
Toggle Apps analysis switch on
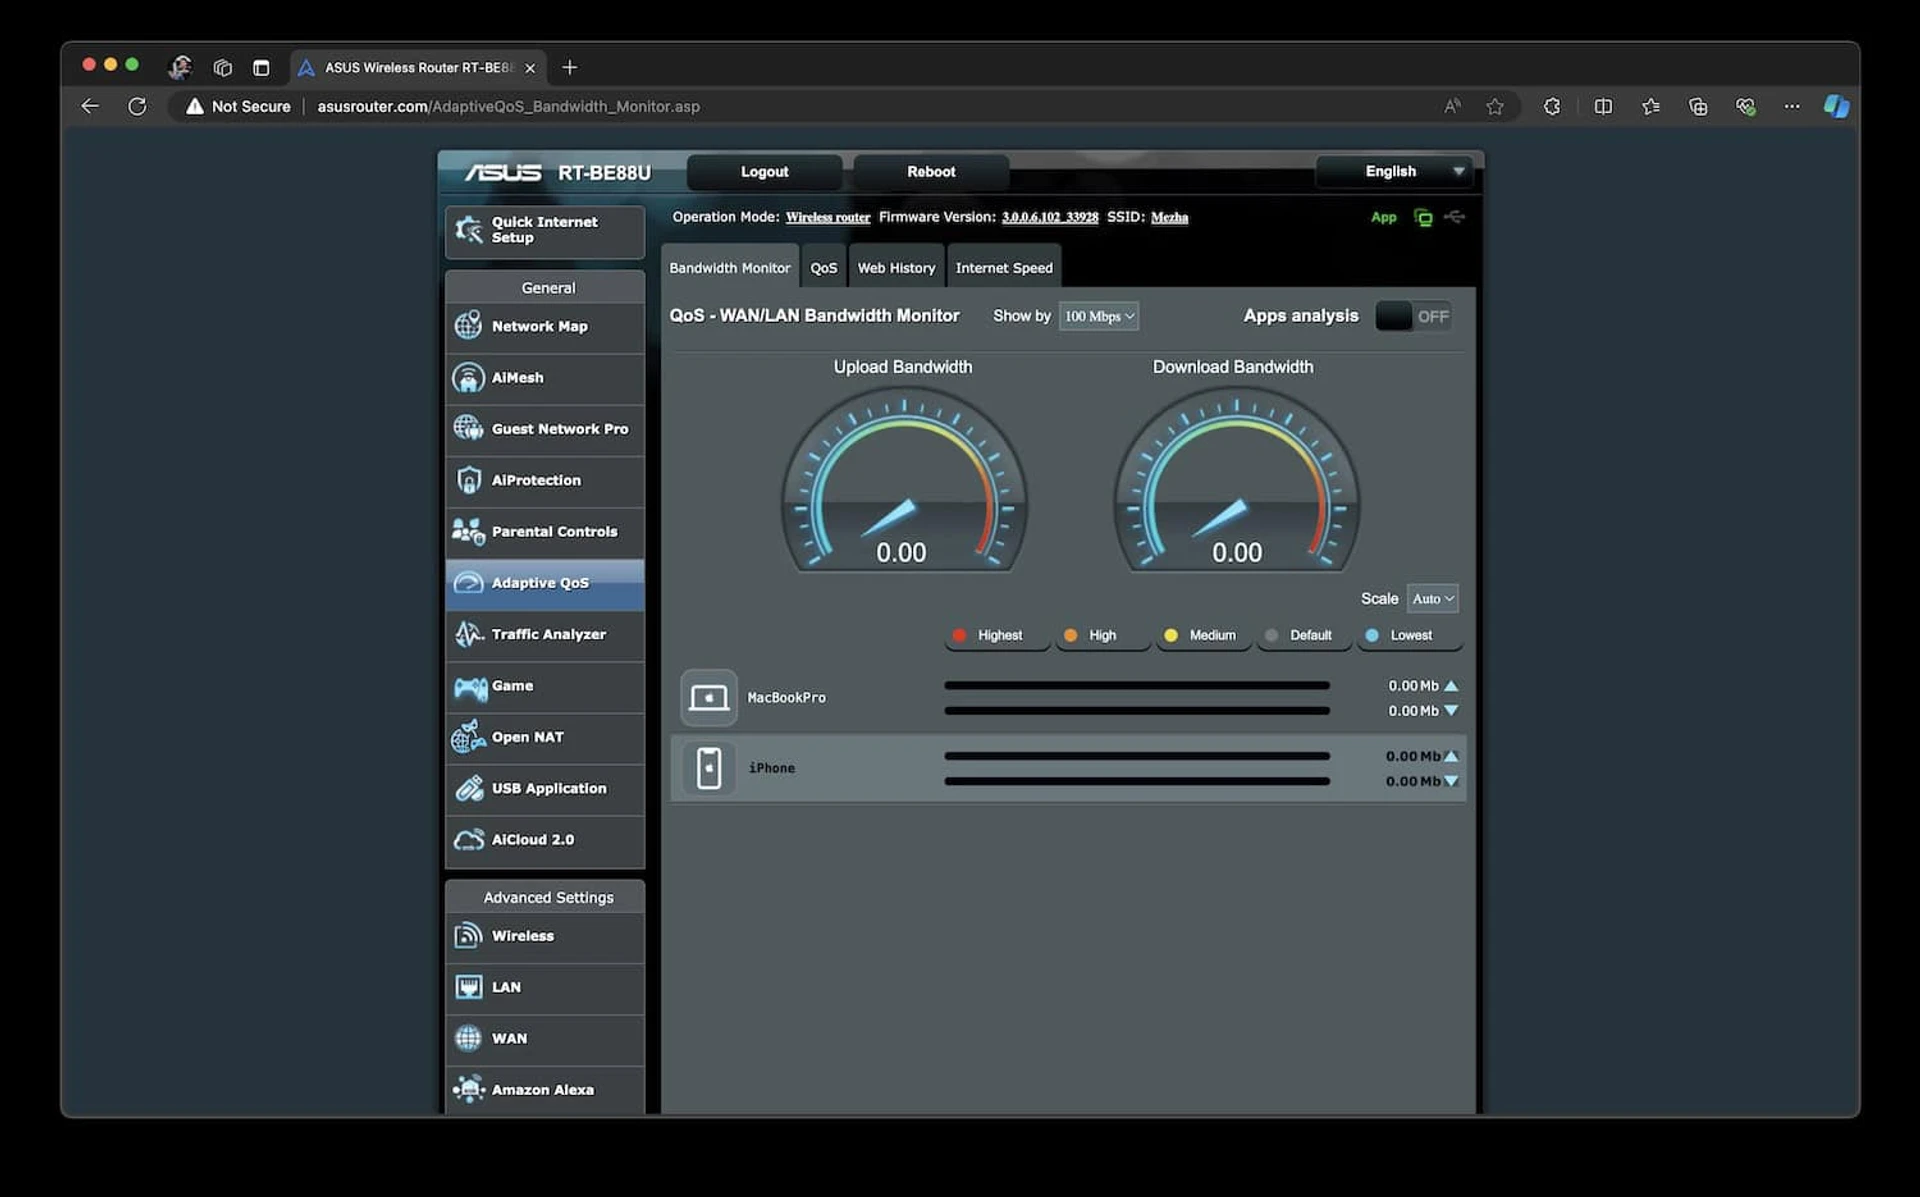[1413, 316]
